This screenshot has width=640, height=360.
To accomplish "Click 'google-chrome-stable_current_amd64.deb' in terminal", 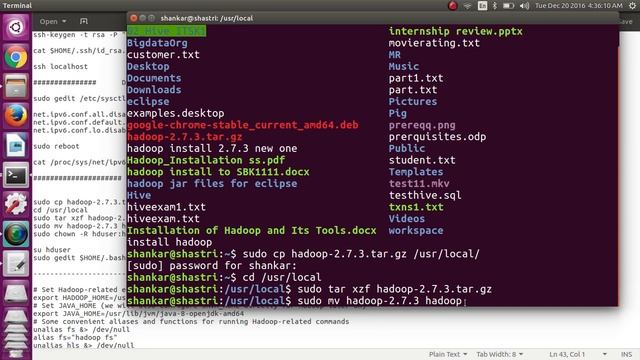I will point(242,125).
